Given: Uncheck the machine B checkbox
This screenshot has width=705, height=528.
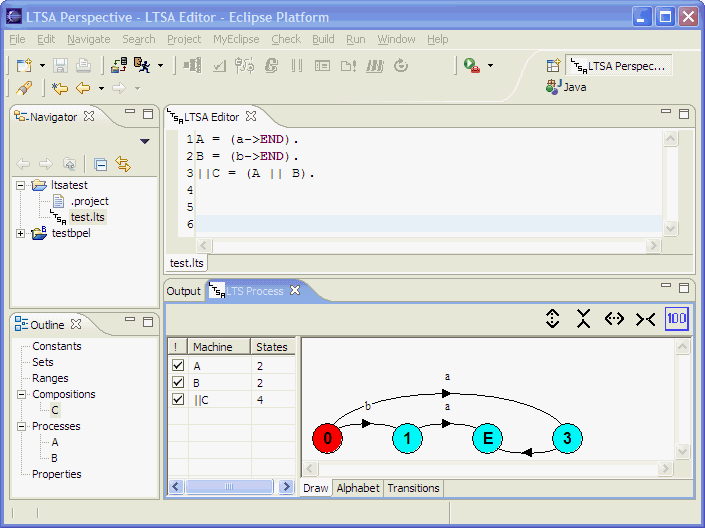Looking at the screenshot, I should (178, 383).
